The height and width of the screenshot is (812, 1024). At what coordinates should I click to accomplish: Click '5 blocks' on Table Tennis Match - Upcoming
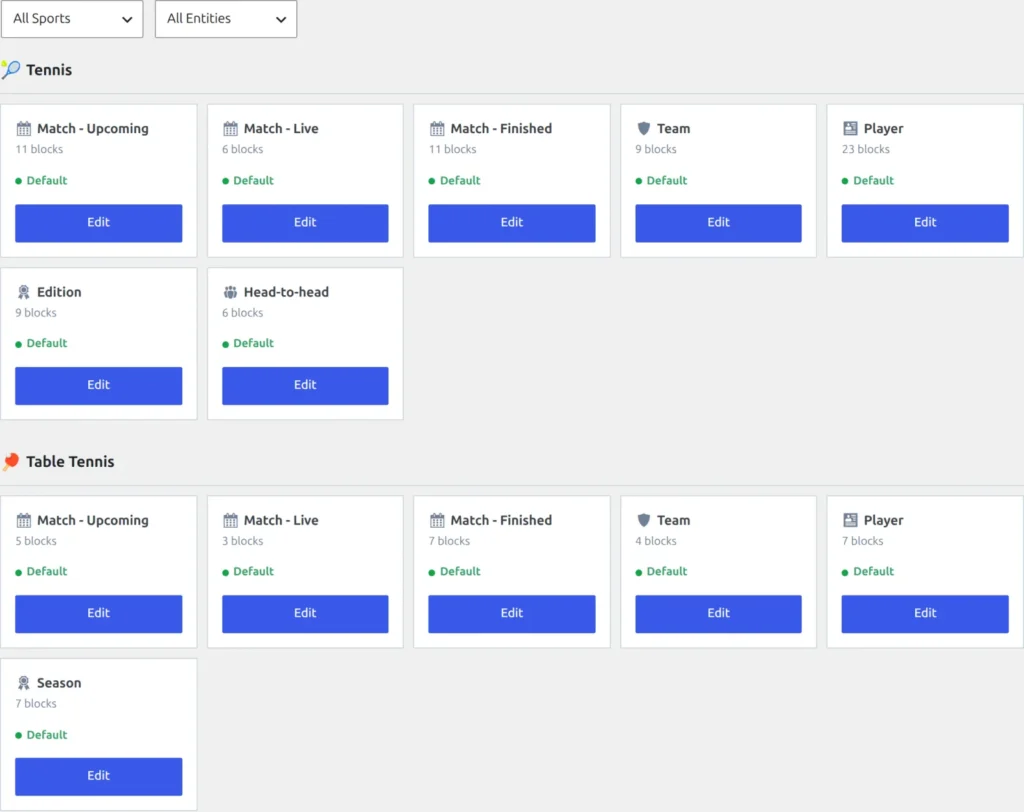click(x=36, y=541)
